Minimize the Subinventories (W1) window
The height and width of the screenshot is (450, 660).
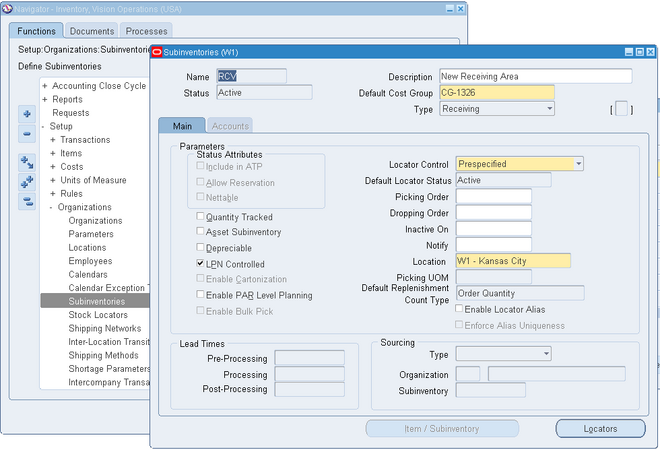coord(629,52)
